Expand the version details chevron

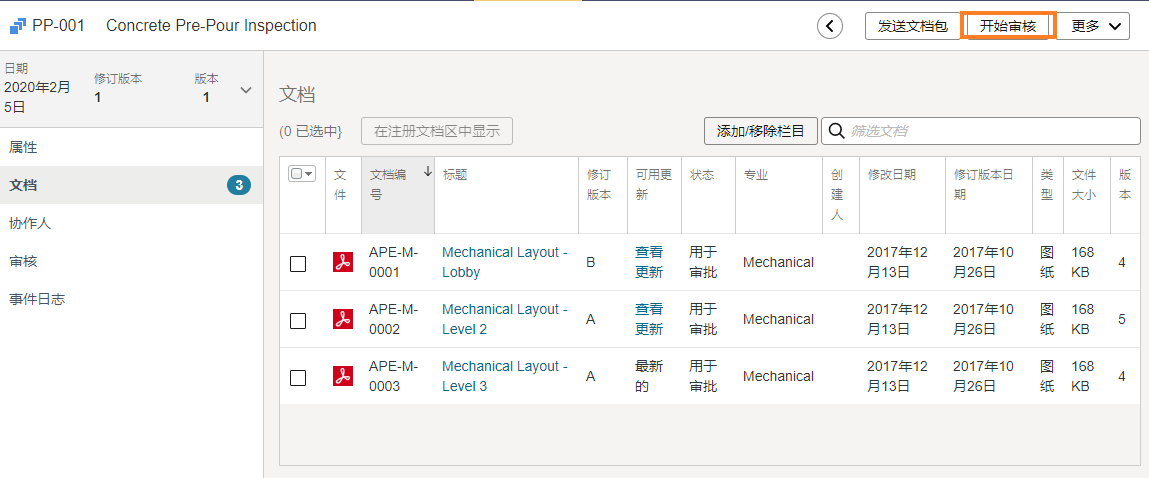(246, 90)
